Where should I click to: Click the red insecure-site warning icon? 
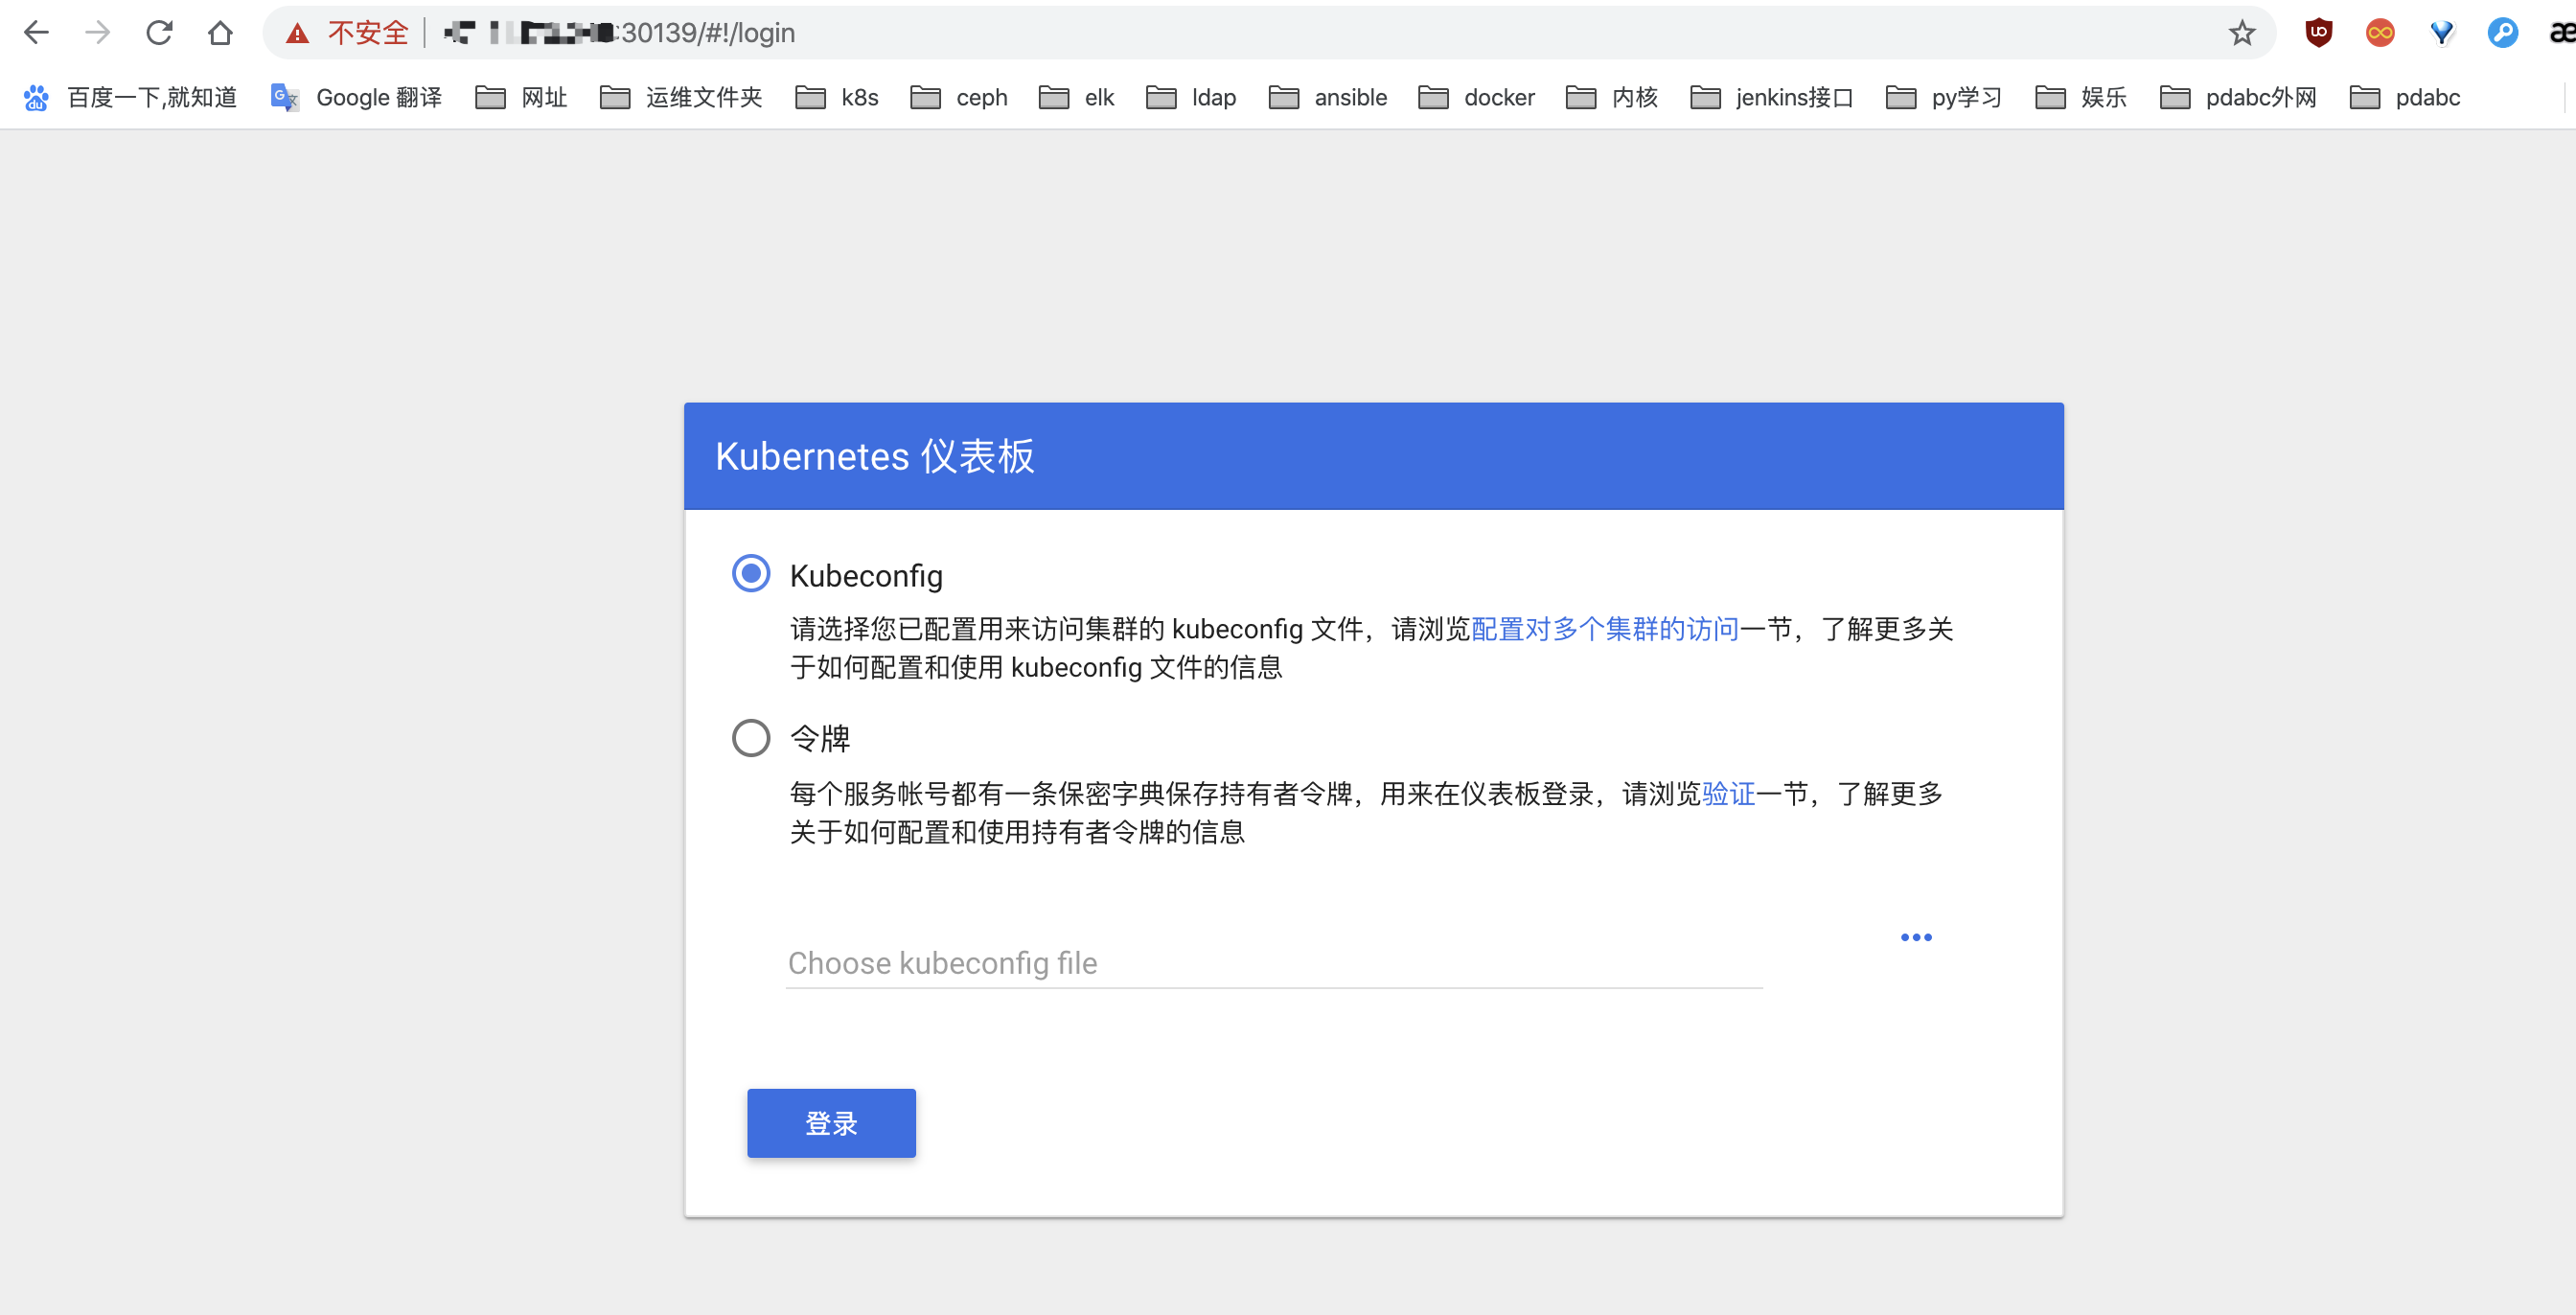[297, 34]
